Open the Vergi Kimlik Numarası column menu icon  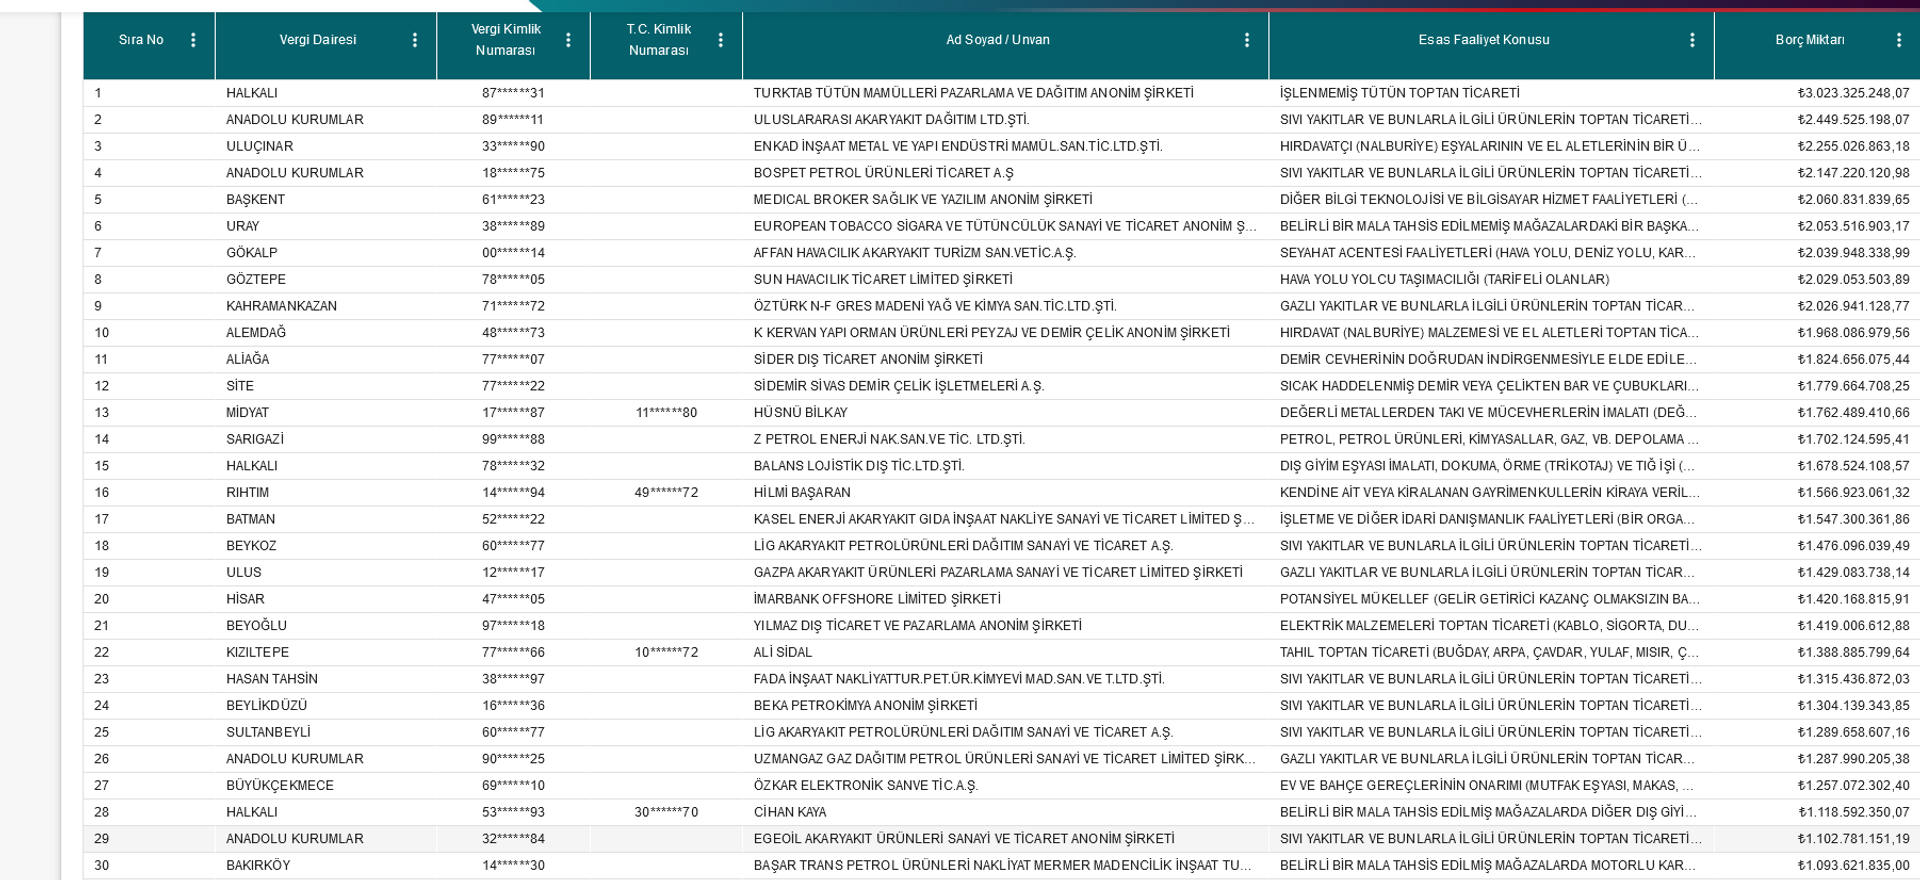tap(568, 40)
